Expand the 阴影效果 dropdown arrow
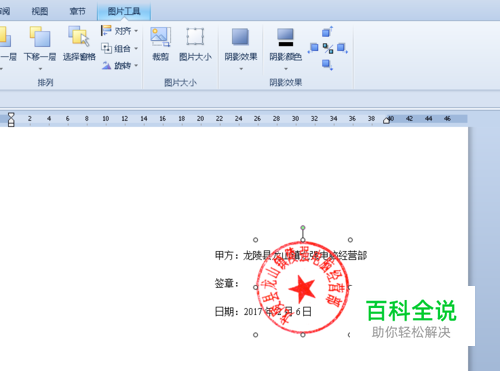This screenshot has width=500, height=371. [x=241, y=69]
